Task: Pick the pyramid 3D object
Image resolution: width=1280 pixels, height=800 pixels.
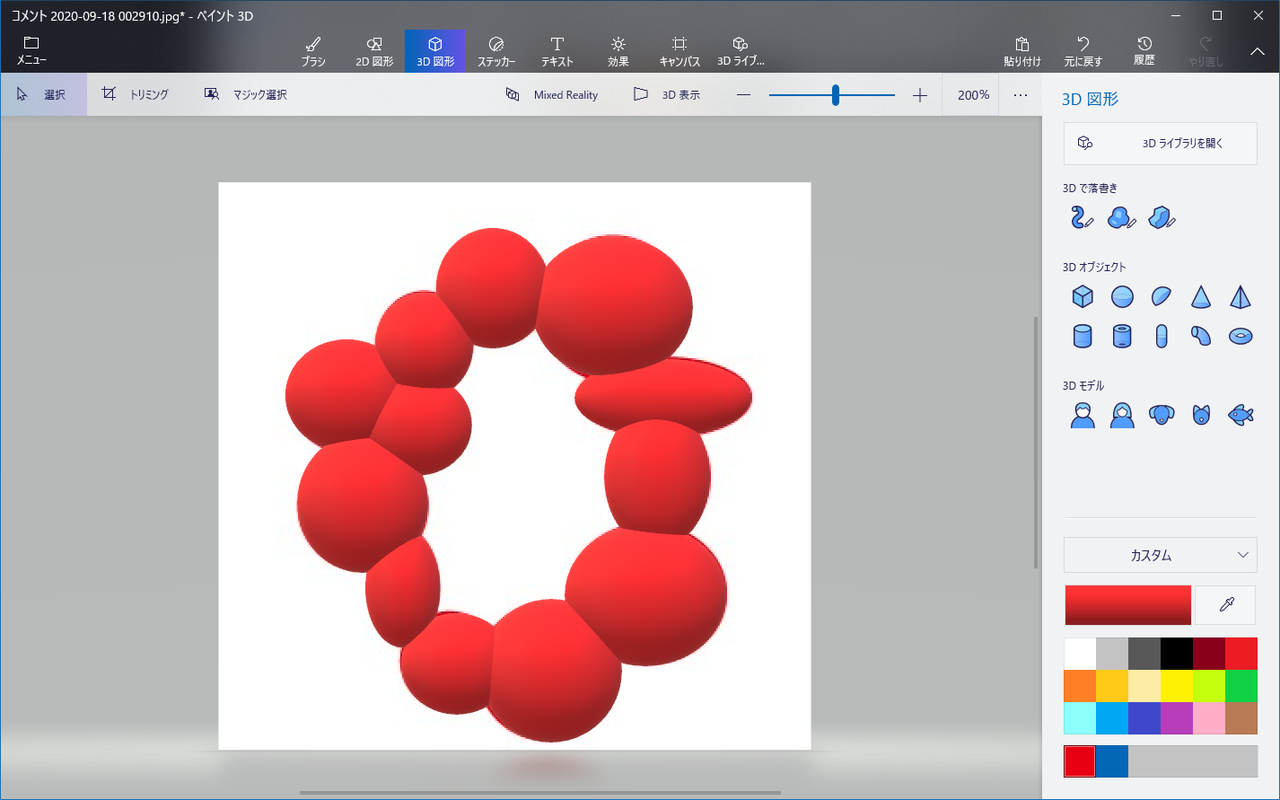Action: click(x=1240, y=296)
